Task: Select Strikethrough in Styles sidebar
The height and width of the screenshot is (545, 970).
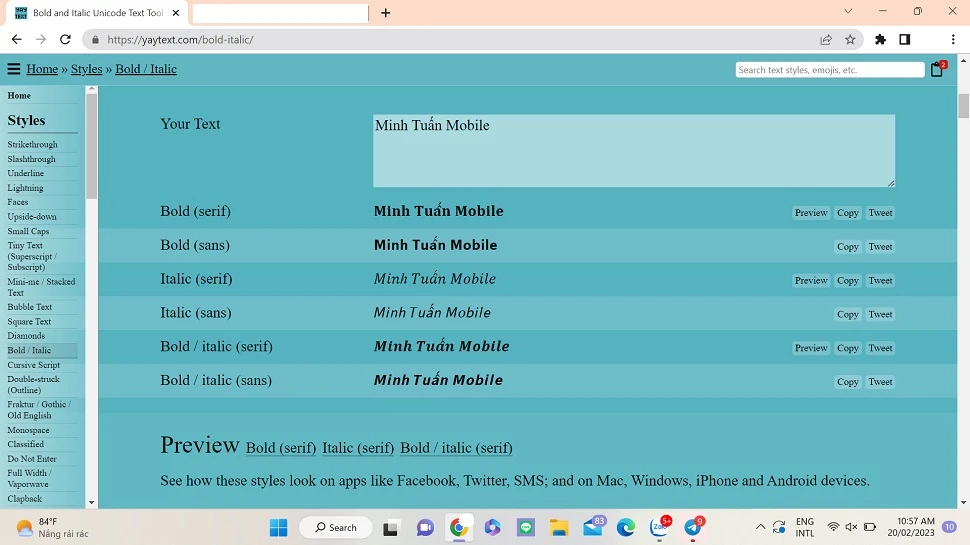Action: 33,145
